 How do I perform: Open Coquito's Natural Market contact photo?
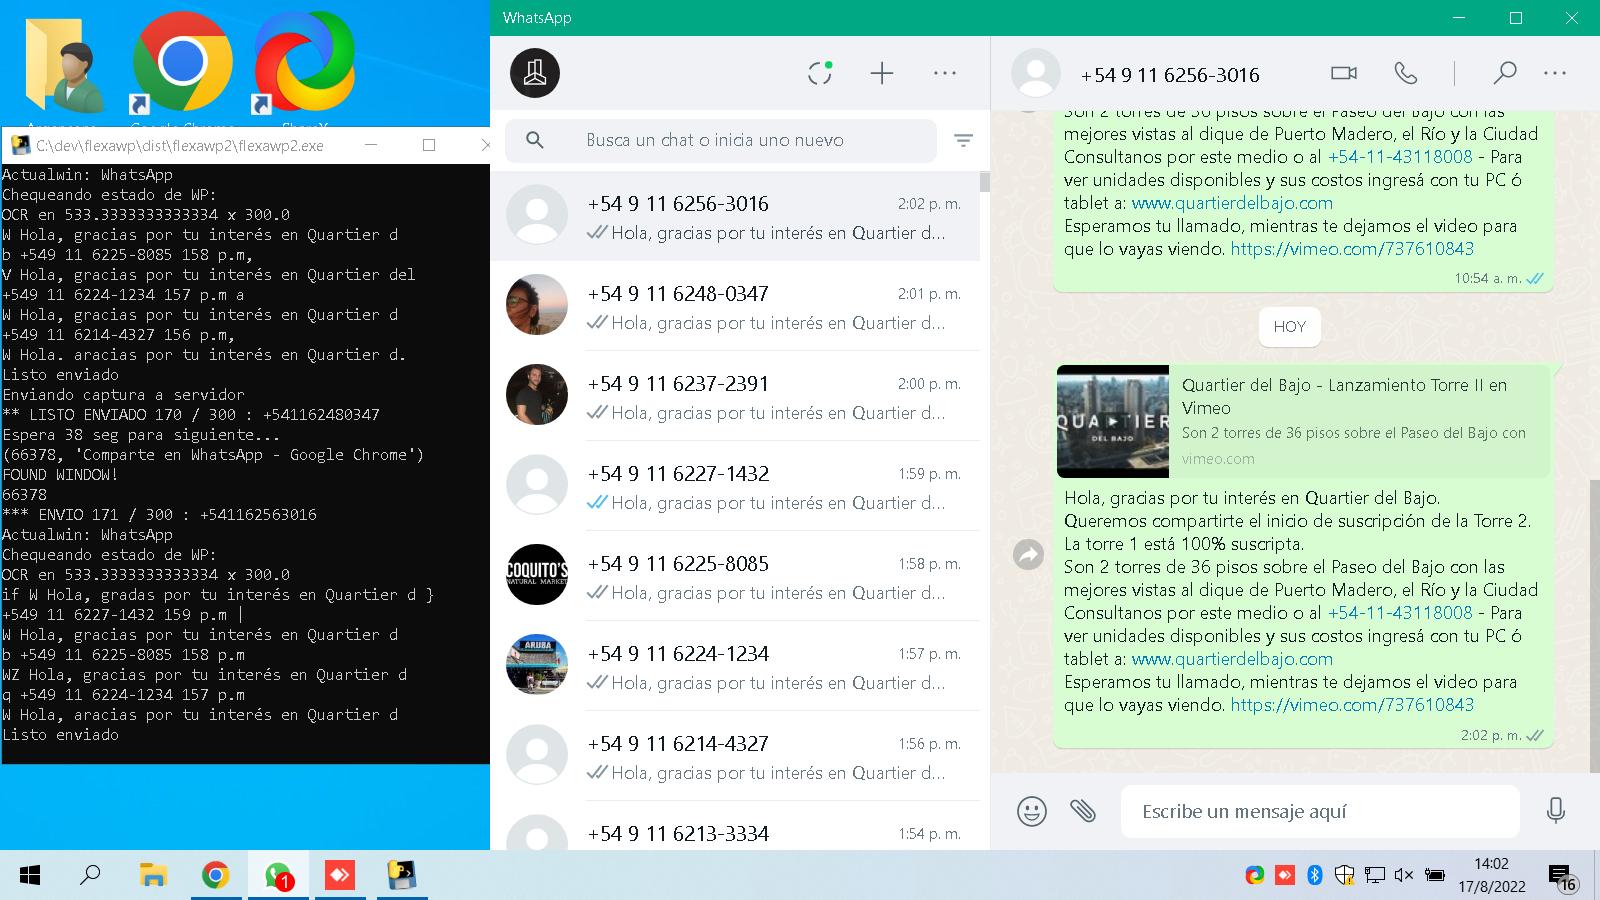pyautogui.click(x=537, y=575)
